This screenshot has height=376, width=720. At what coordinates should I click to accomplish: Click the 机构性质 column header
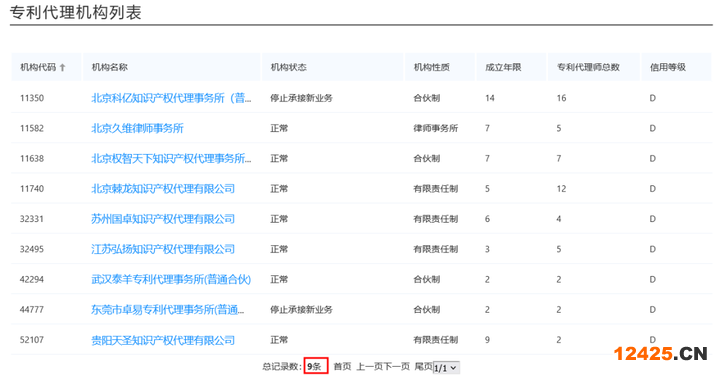[432, 67]
